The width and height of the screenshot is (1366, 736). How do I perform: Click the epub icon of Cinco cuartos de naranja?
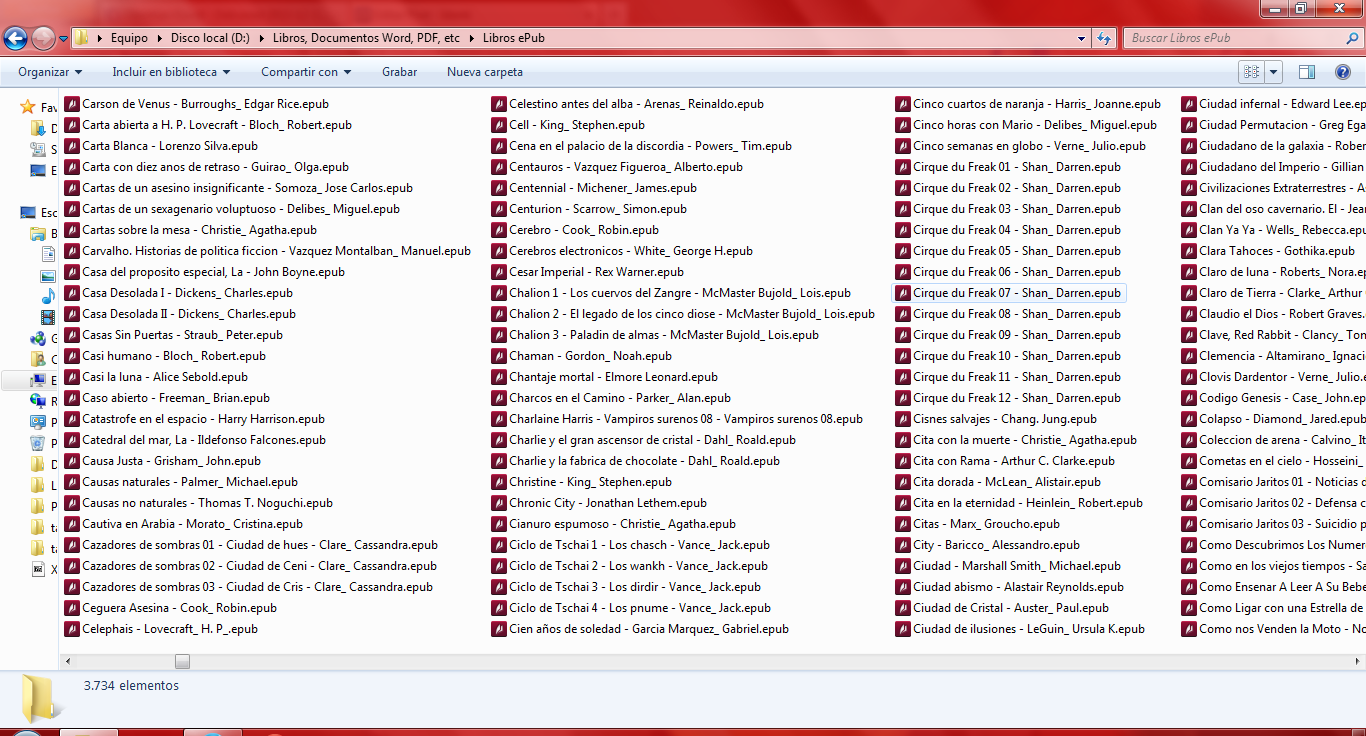click(903, 104)
